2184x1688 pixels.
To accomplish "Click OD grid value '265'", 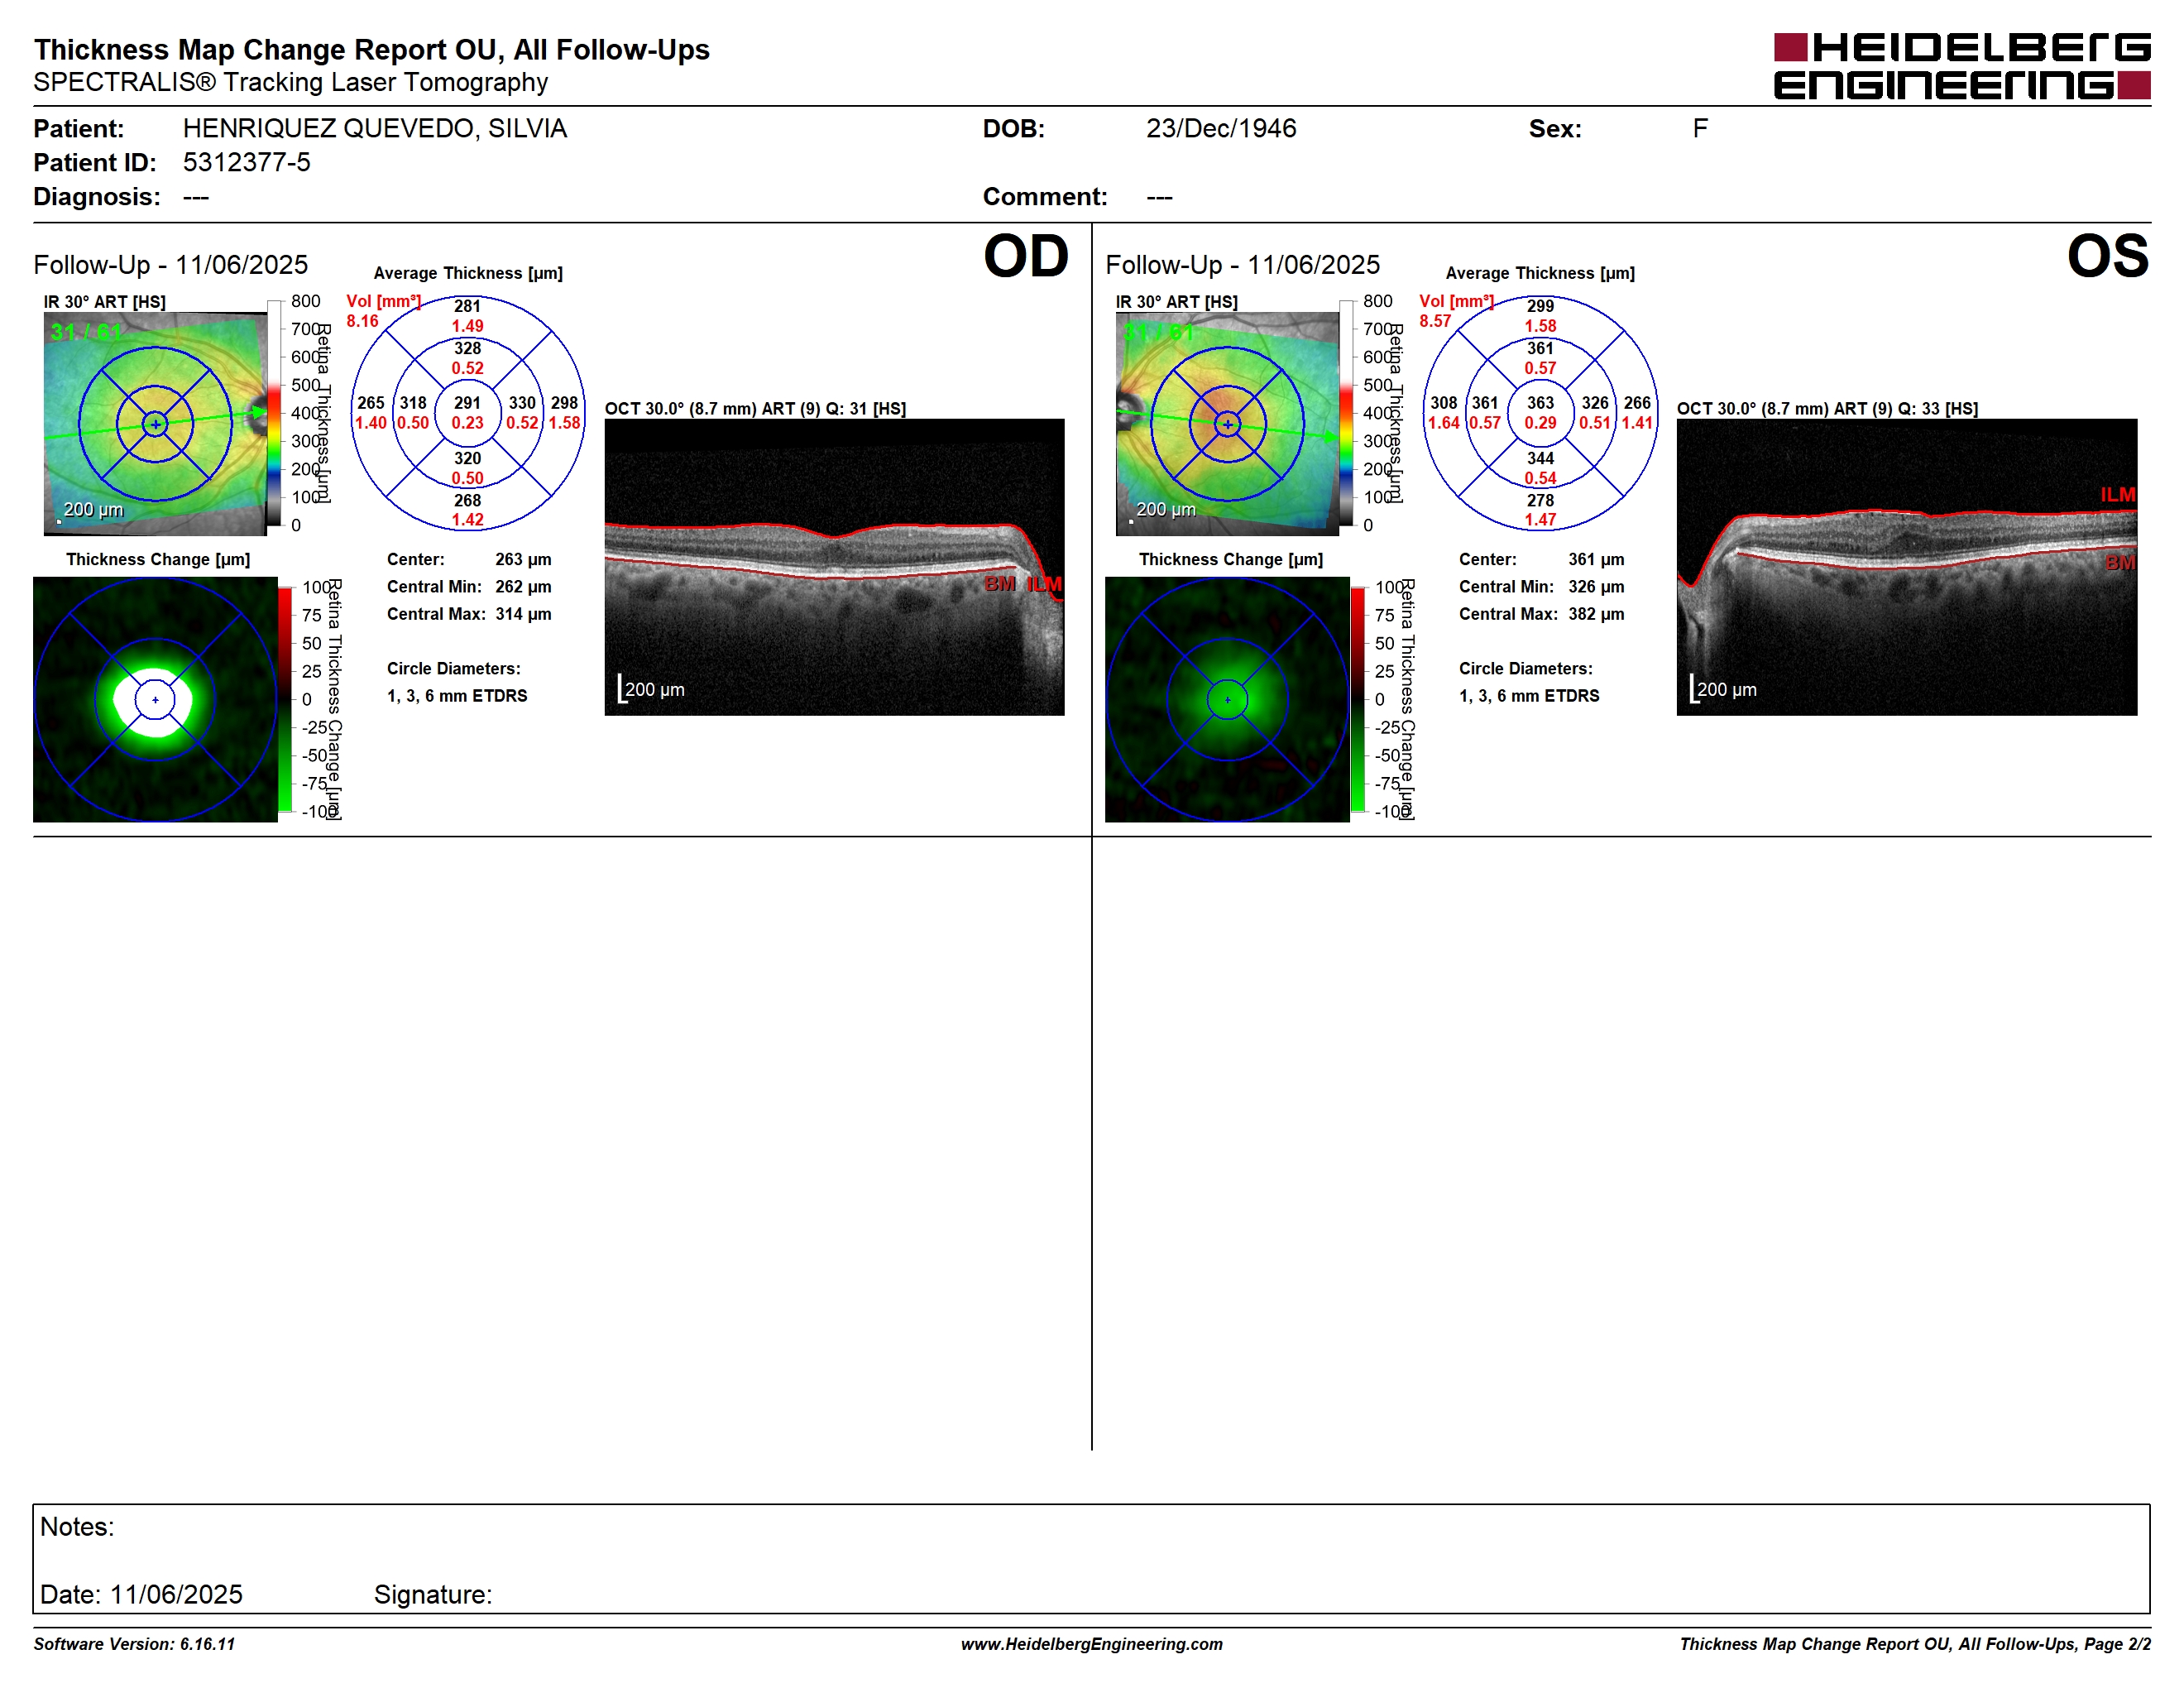I will (x=371, y=403).
